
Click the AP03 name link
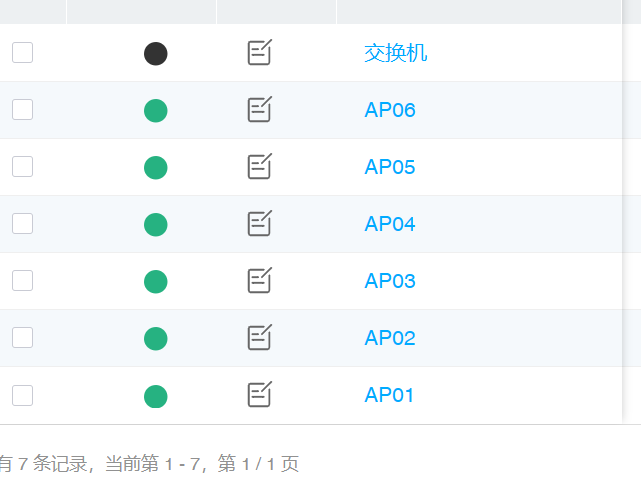click(390, 281)
